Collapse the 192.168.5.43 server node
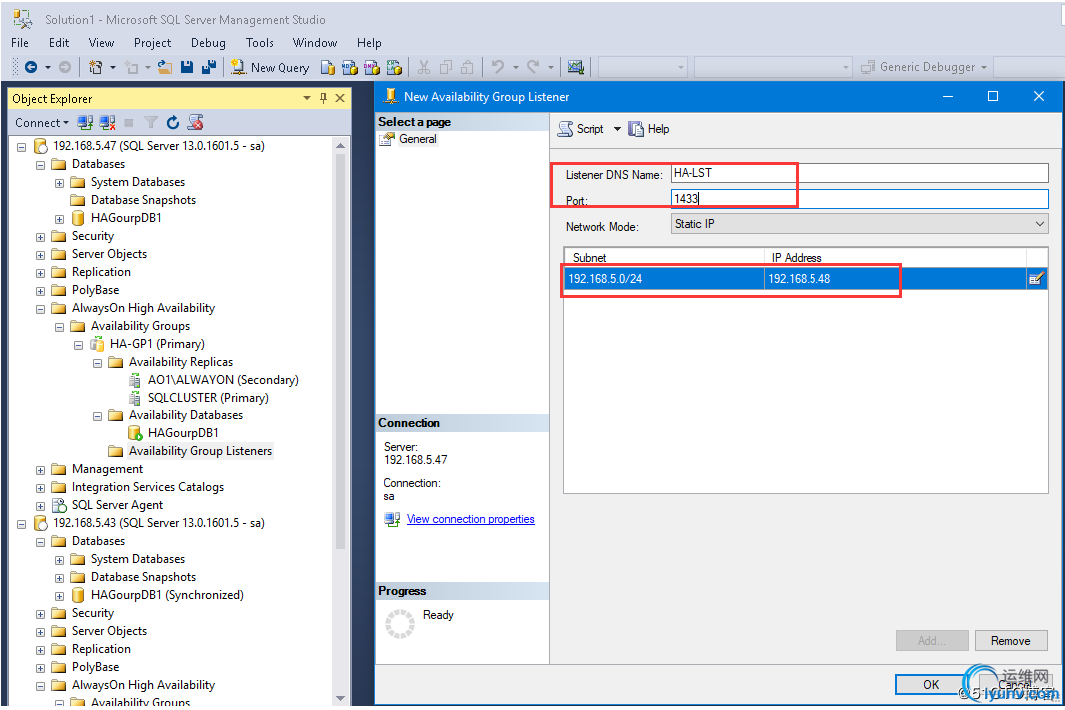This screenshot has height=710, width=1065. [x=22, y=524]
